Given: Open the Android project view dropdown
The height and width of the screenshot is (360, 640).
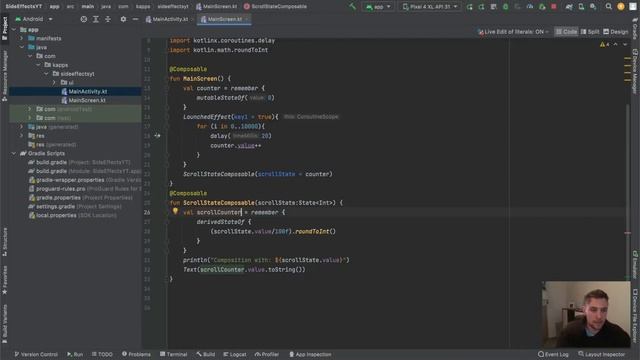Looking at the screenshot, I should pyautogui.click(x=34, y=19).
